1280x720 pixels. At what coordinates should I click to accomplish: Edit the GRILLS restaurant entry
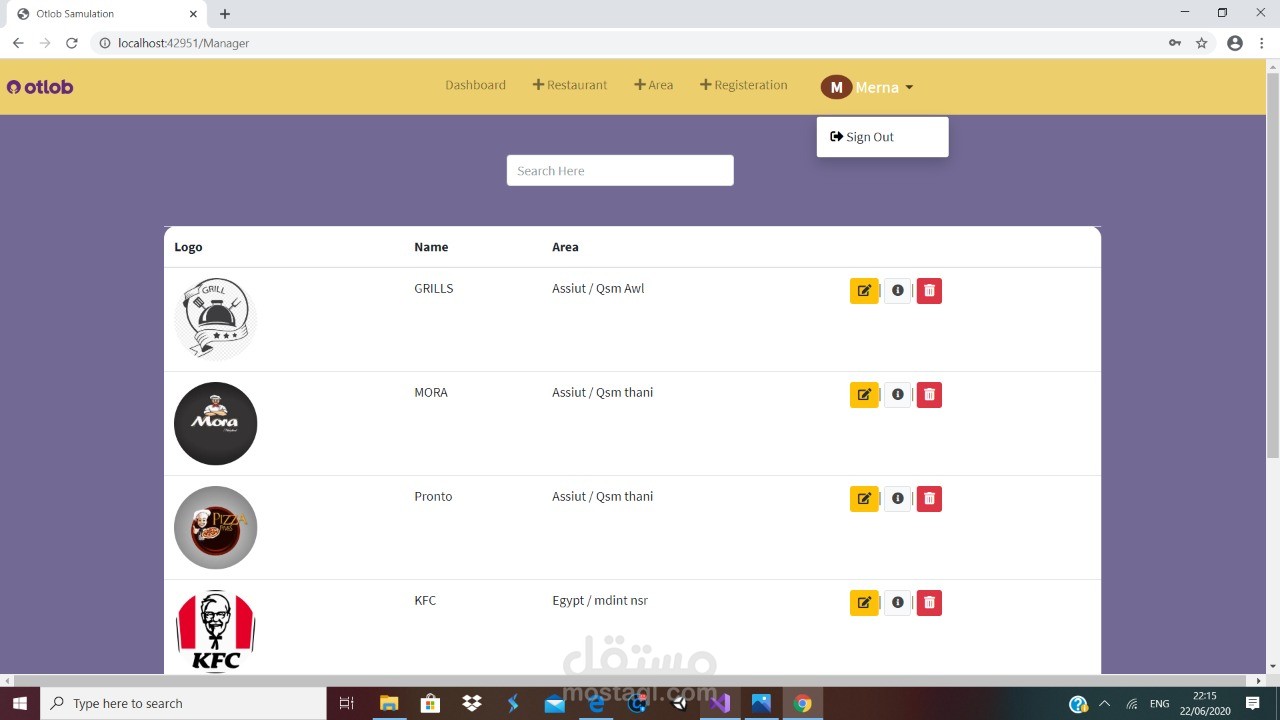[864, 291]
